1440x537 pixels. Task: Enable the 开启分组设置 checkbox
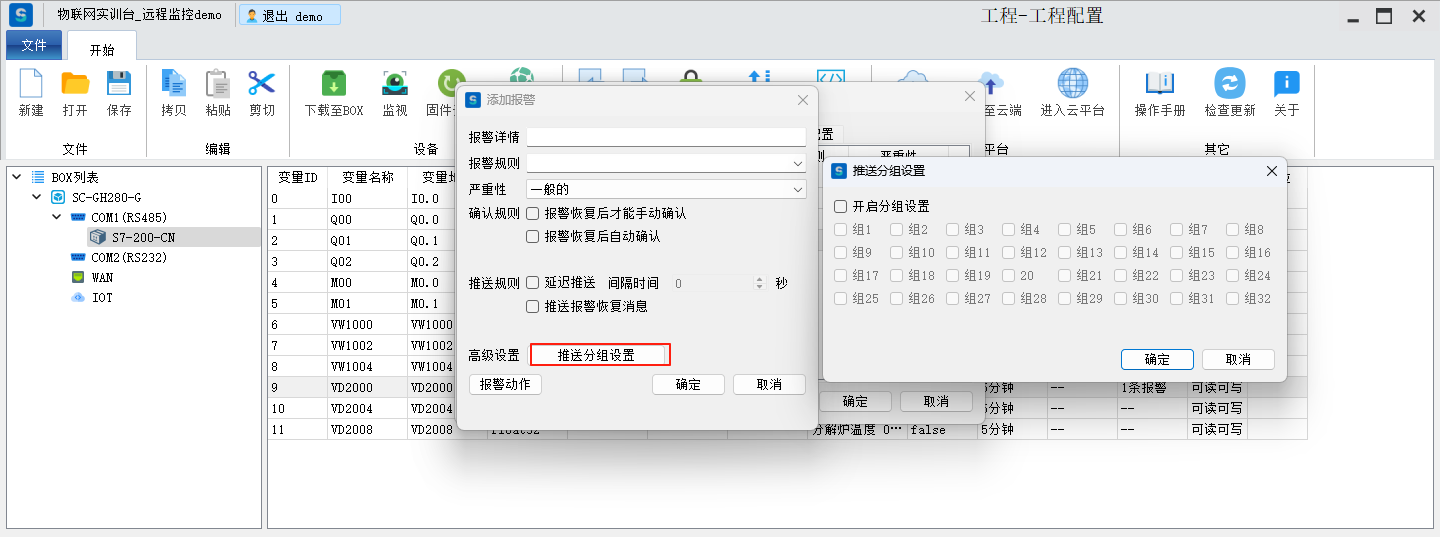tap(841, 207)
